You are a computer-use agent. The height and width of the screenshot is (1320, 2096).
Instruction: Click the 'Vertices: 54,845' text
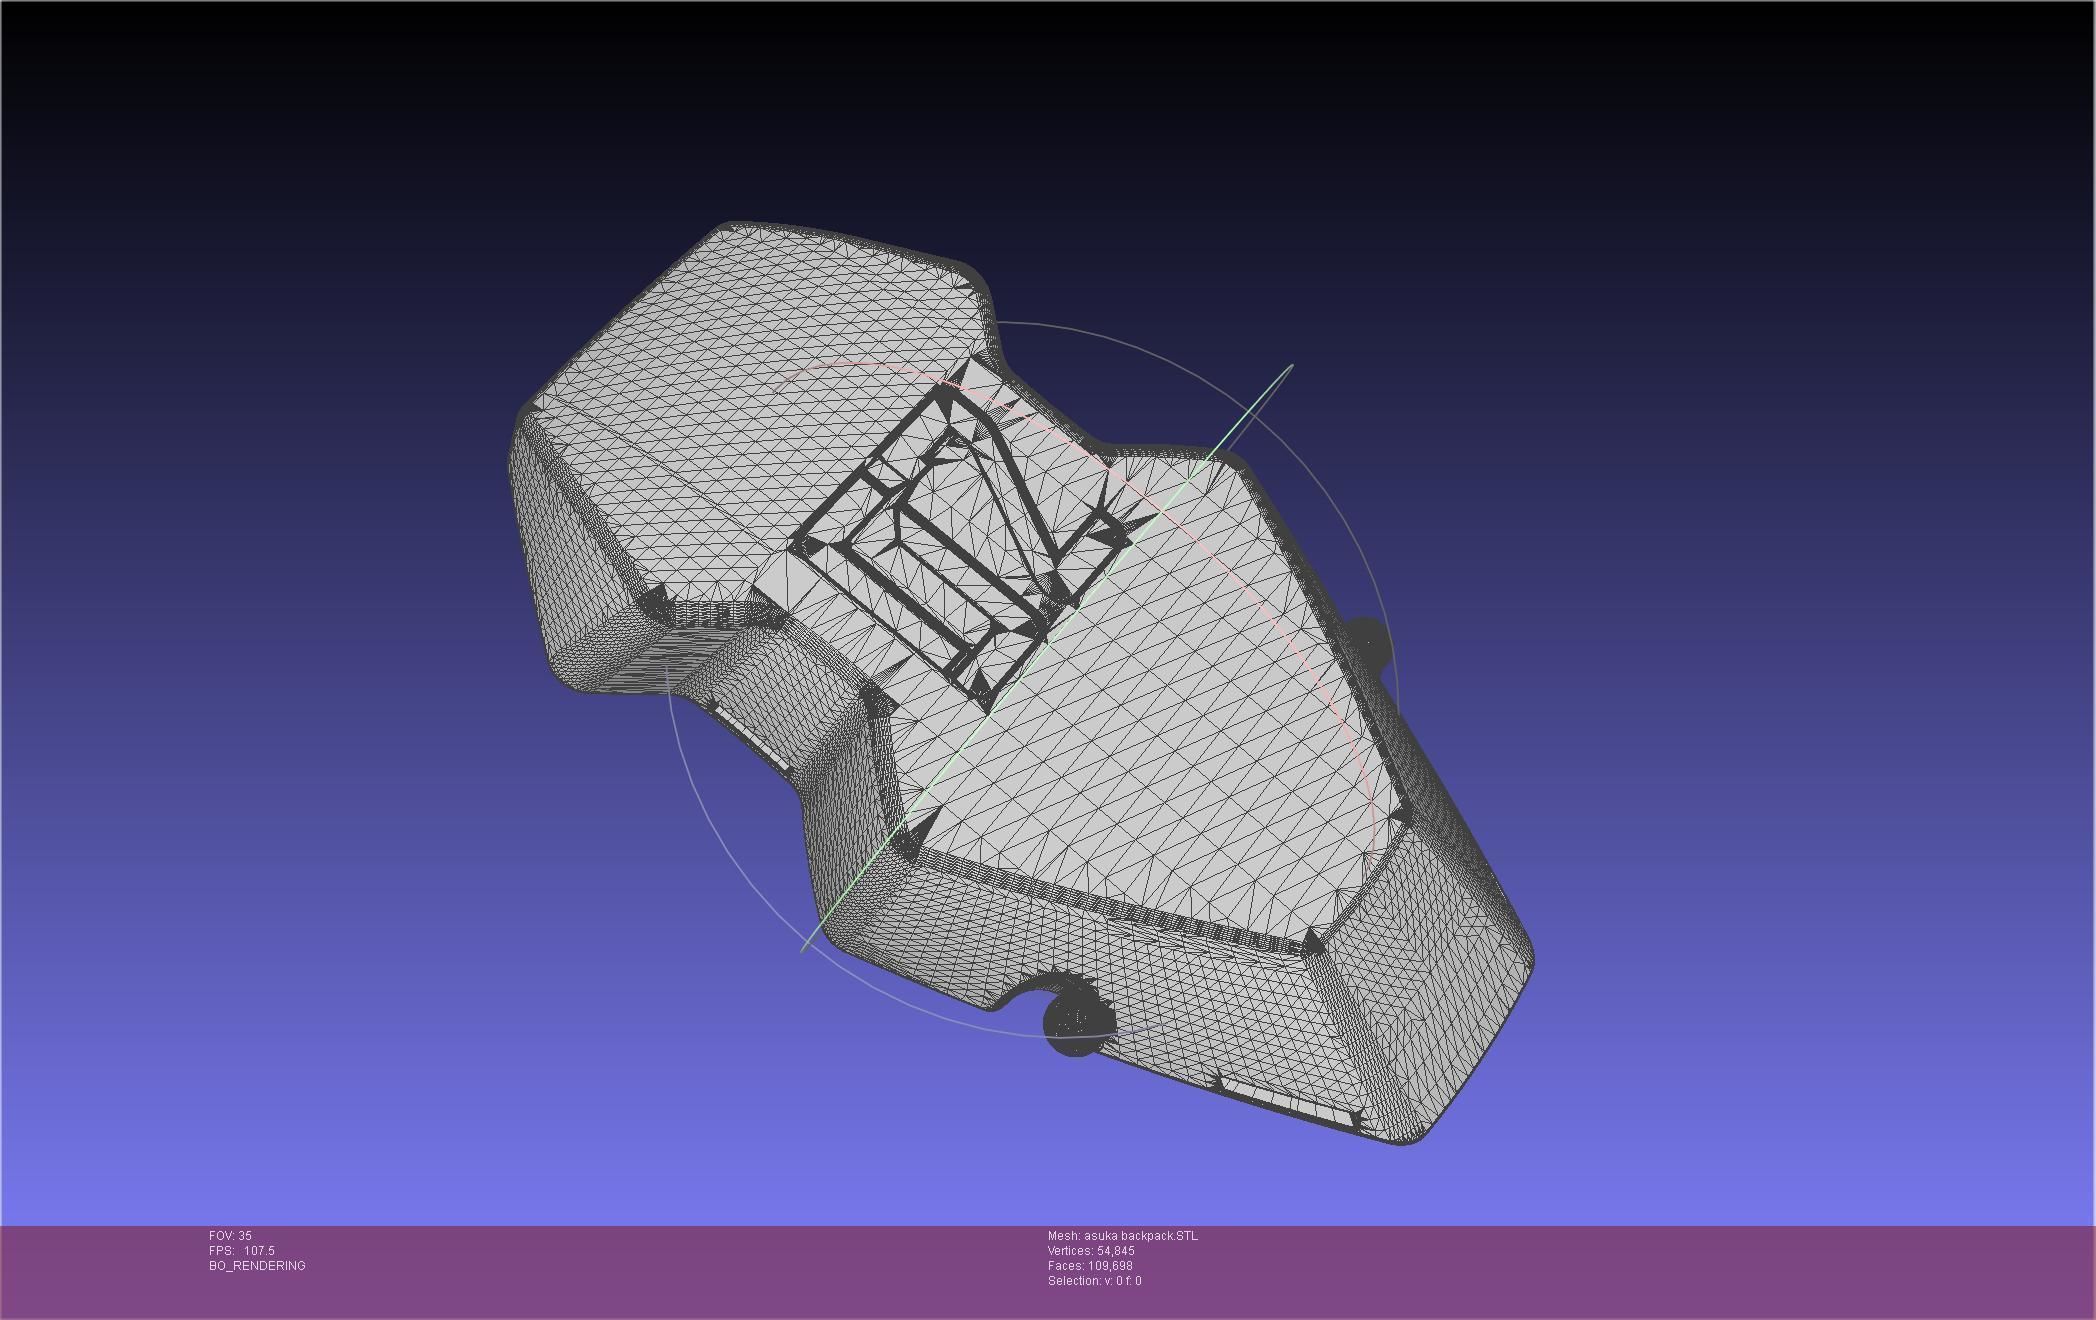tap(1091, 1251)
